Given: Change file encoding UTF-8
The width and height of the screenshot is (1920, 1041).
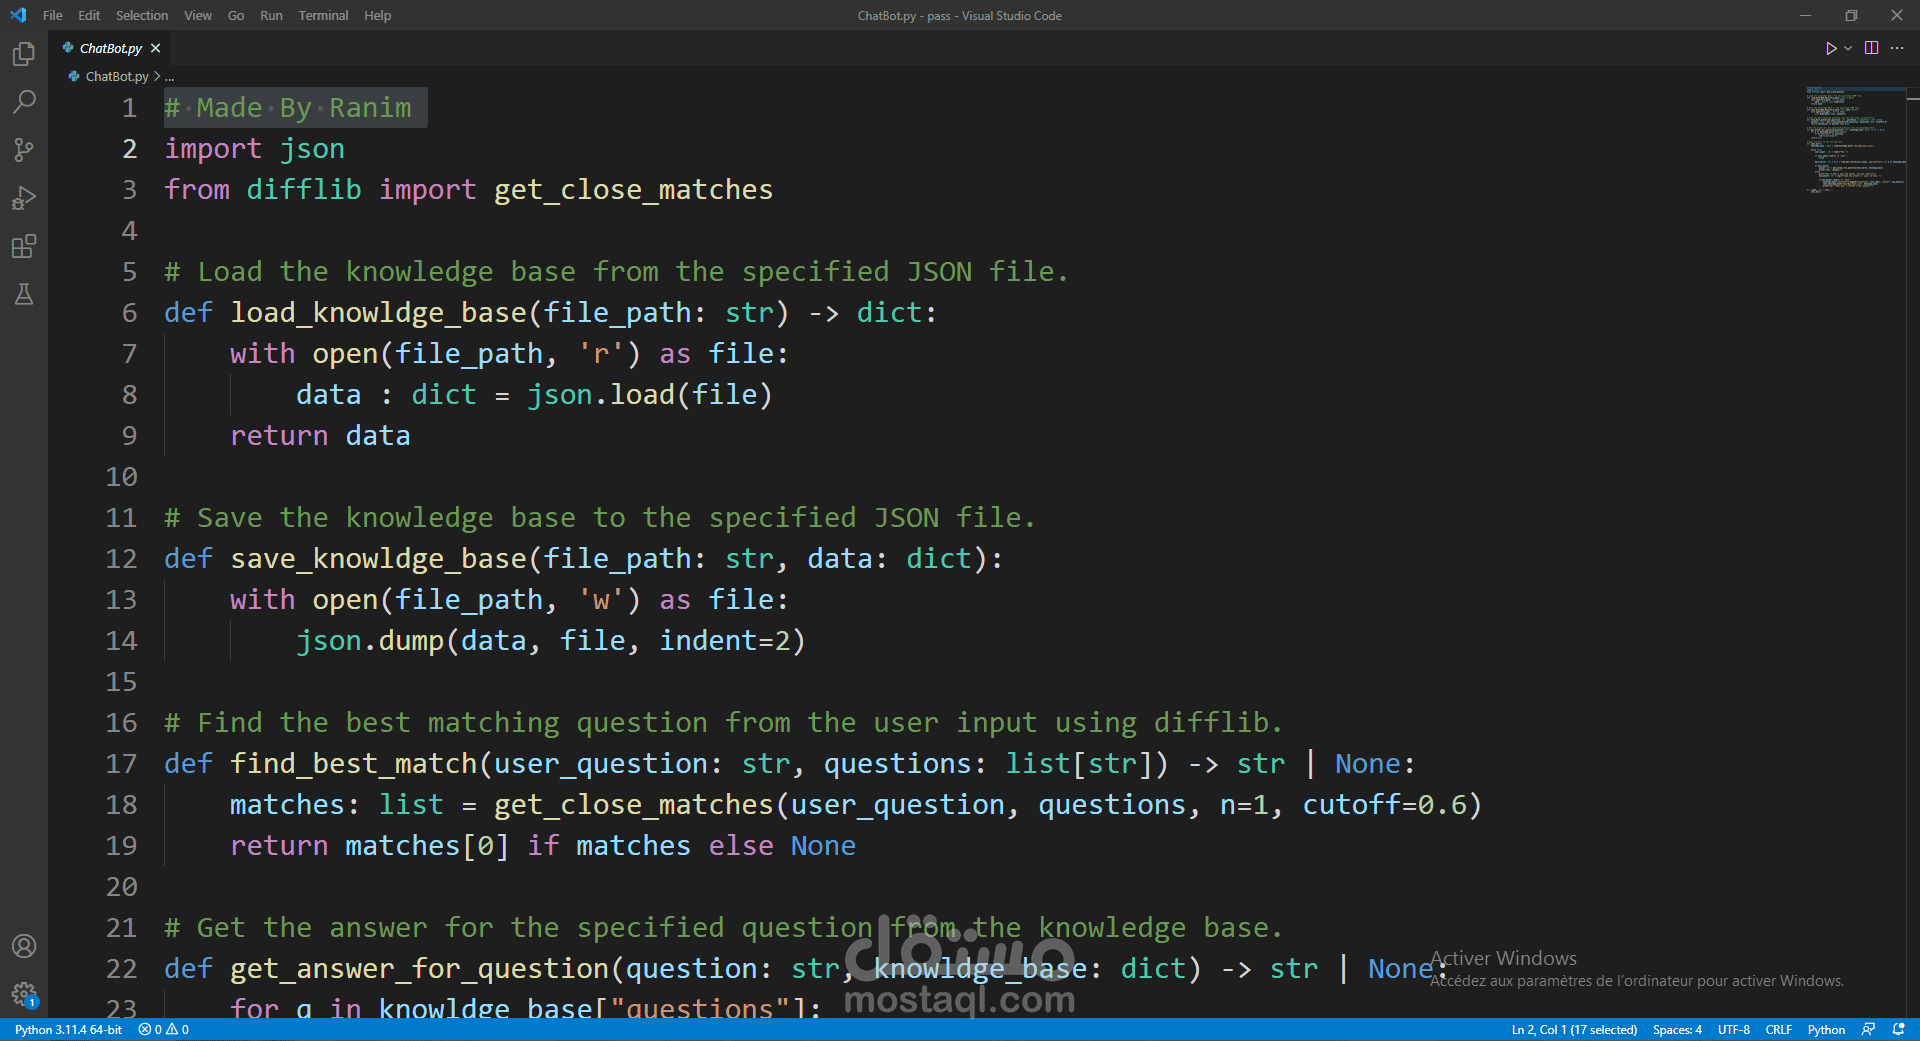Looking at the screenshot, I should coord(1734,1030).
